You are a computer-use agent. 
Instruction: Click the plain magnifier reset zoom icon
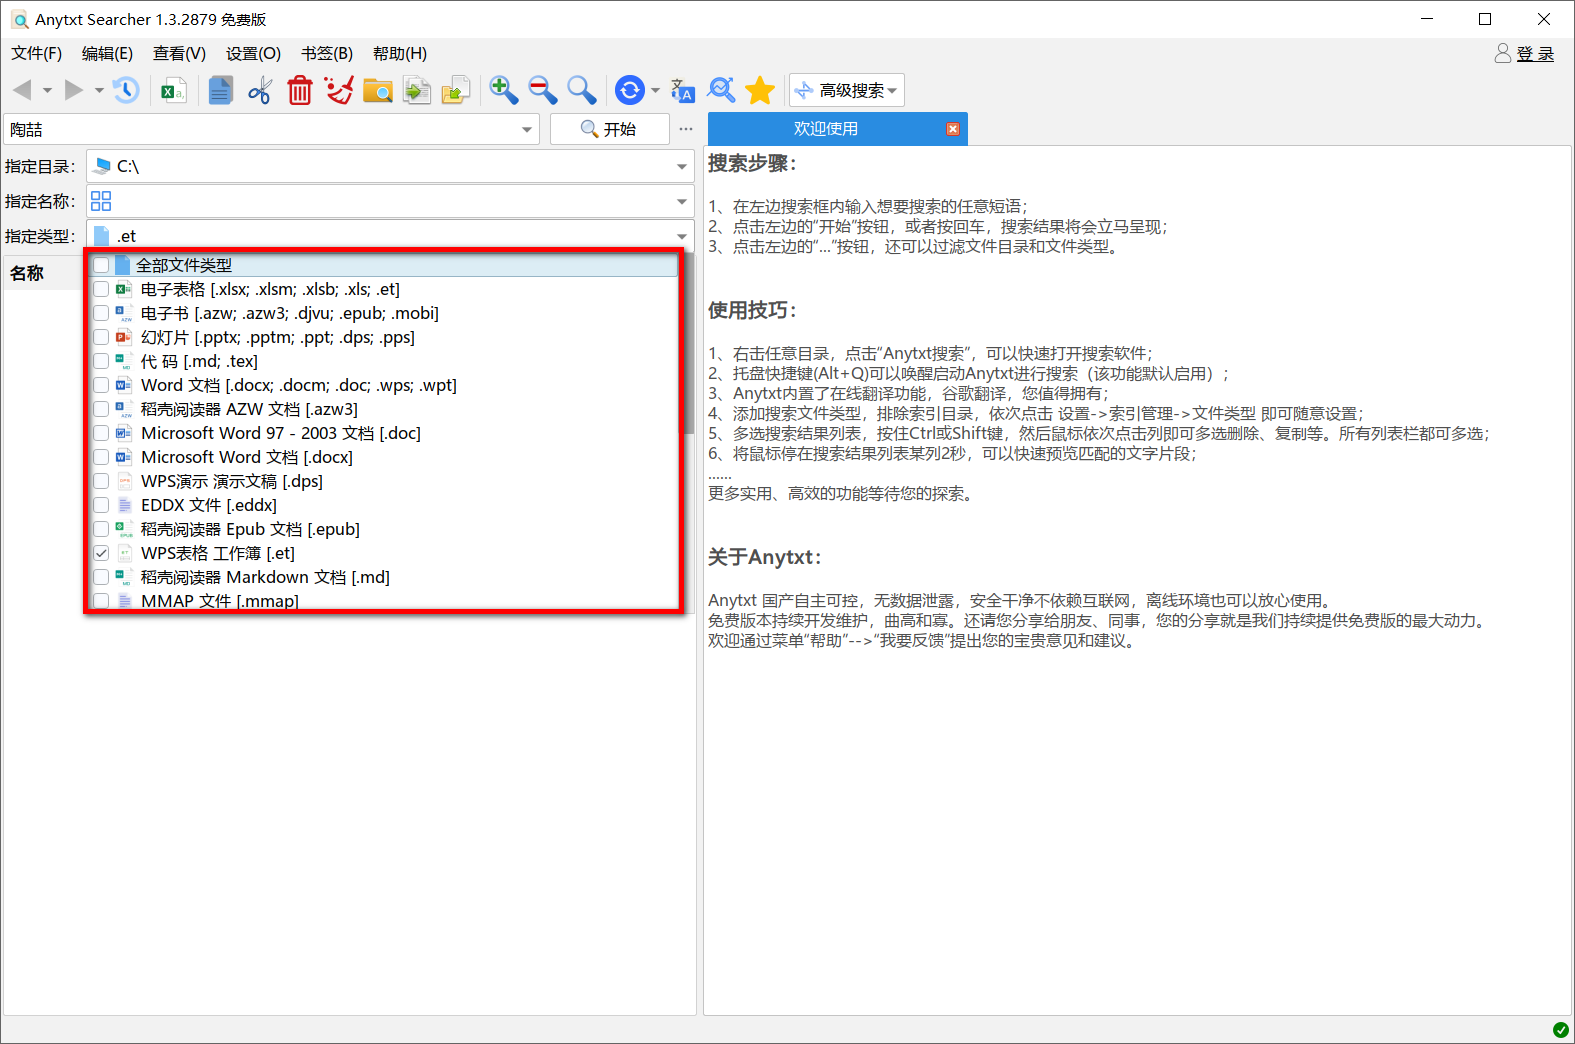tap(582, 90)
